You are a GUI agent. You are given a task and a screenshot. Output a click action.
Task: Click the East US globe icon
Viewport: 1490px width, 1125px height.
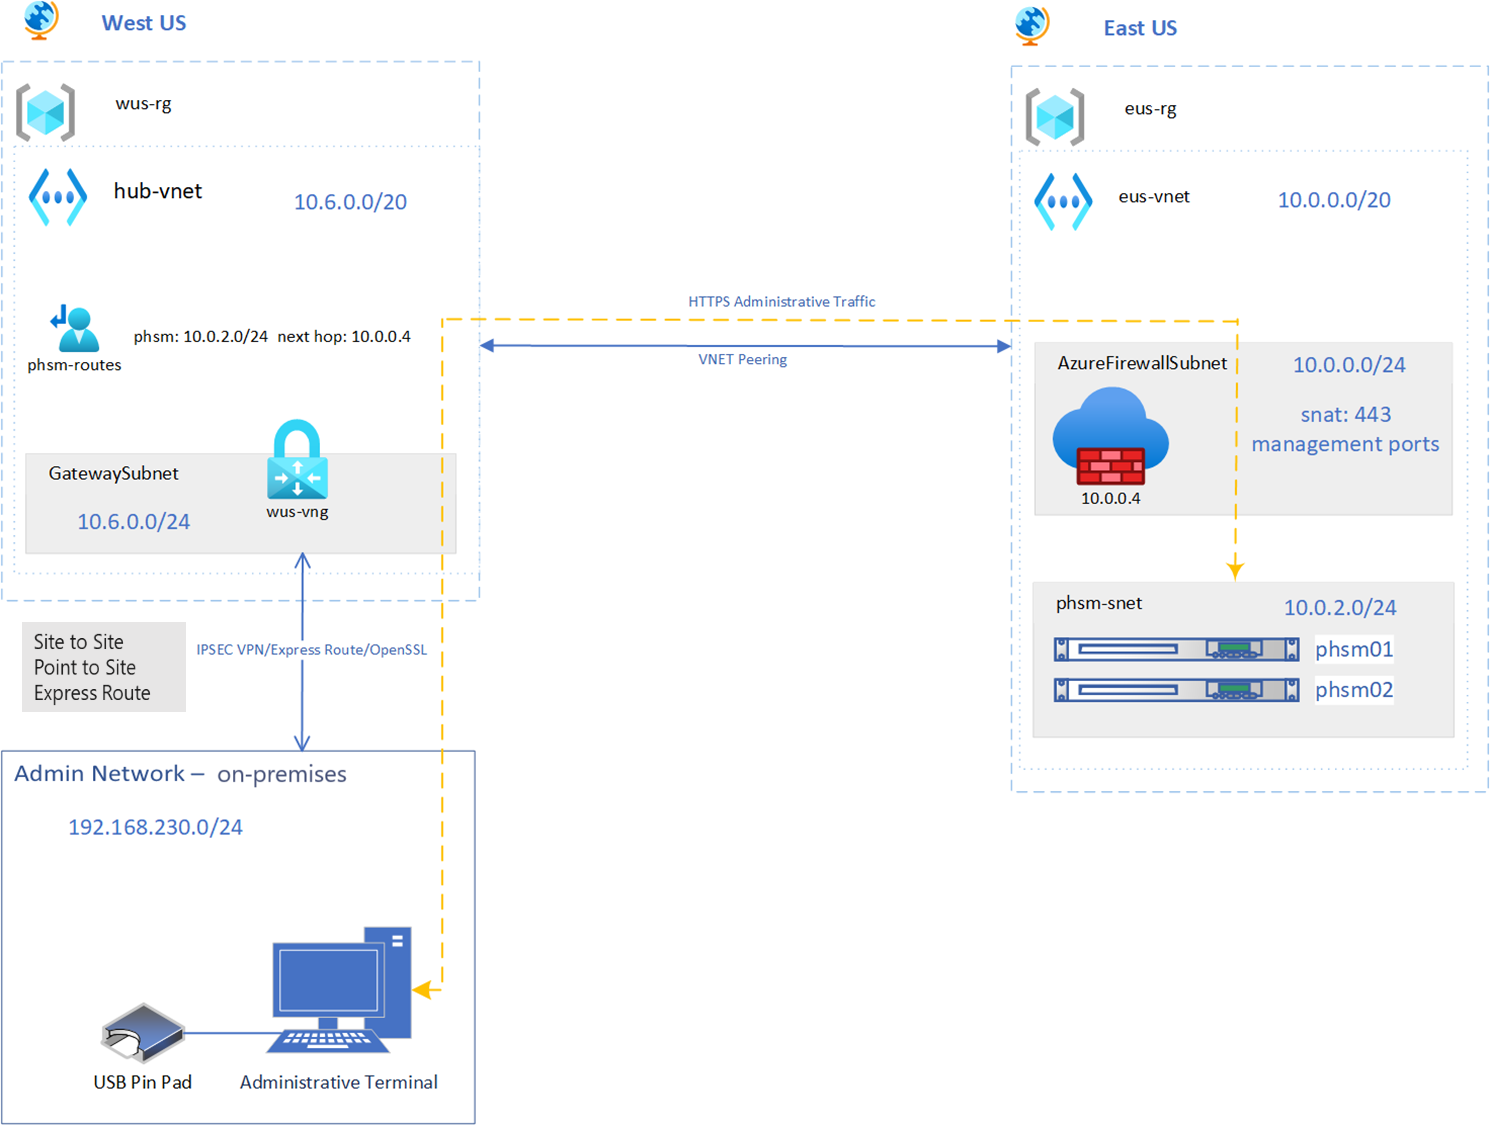(x=1032, y=26)
